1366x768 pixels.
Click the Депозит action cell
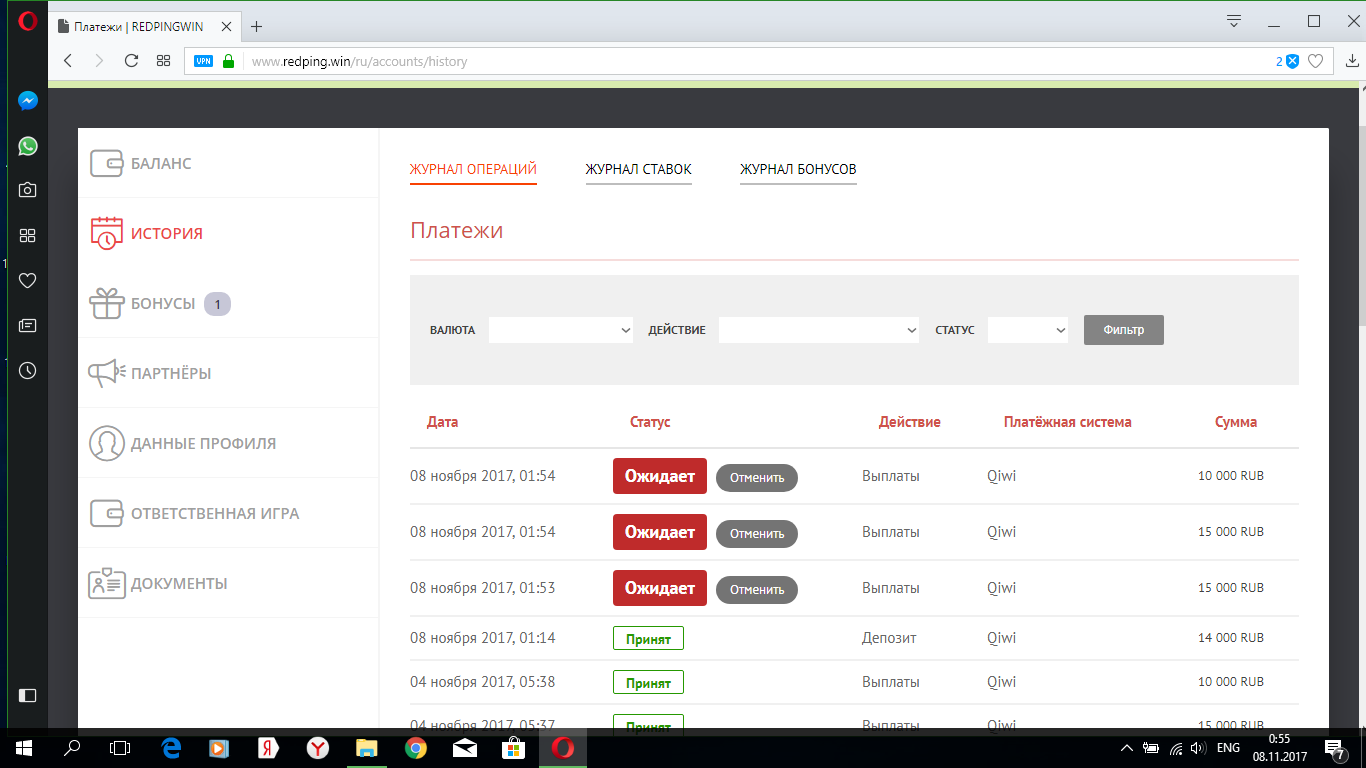tap(889, 638)
